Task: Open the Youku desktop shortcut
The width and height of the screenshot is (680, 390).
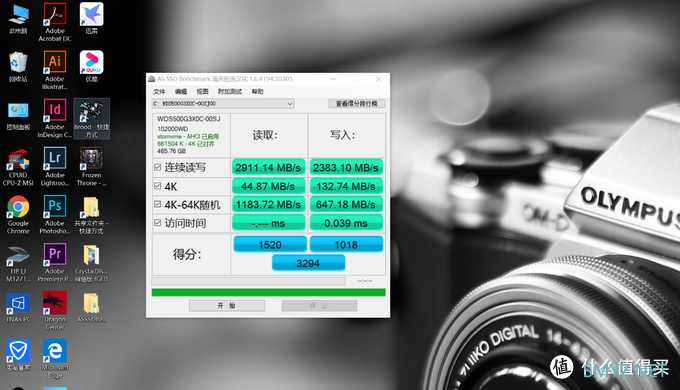Action: coord(91,66)
